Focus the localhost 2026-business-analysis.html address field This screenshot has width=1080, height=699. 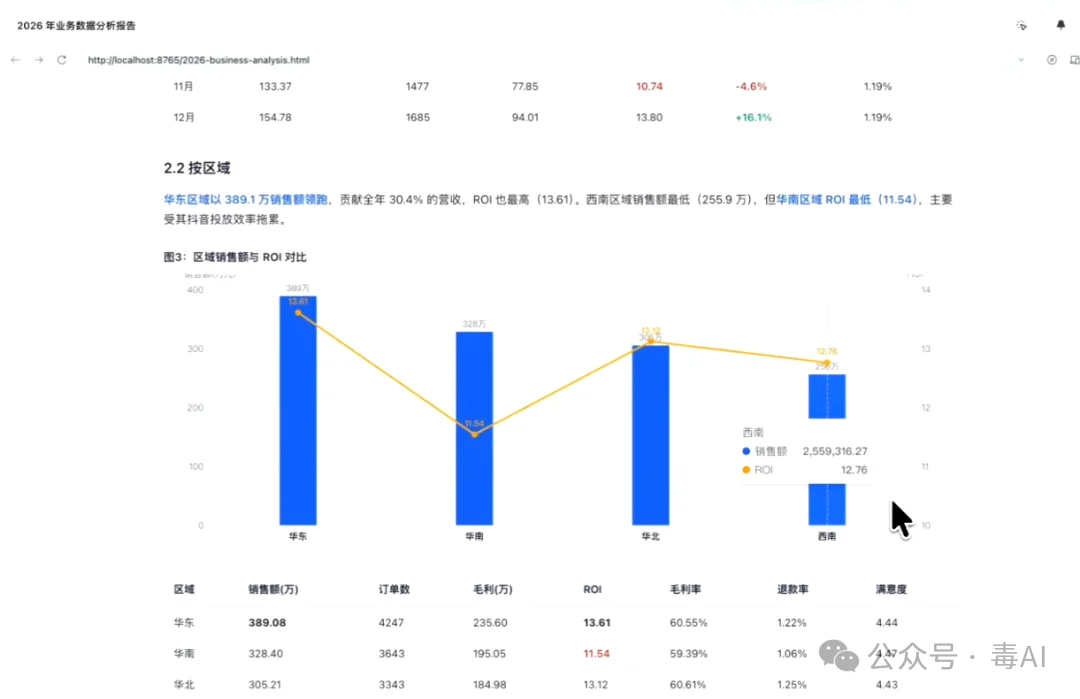pos(198,60)
